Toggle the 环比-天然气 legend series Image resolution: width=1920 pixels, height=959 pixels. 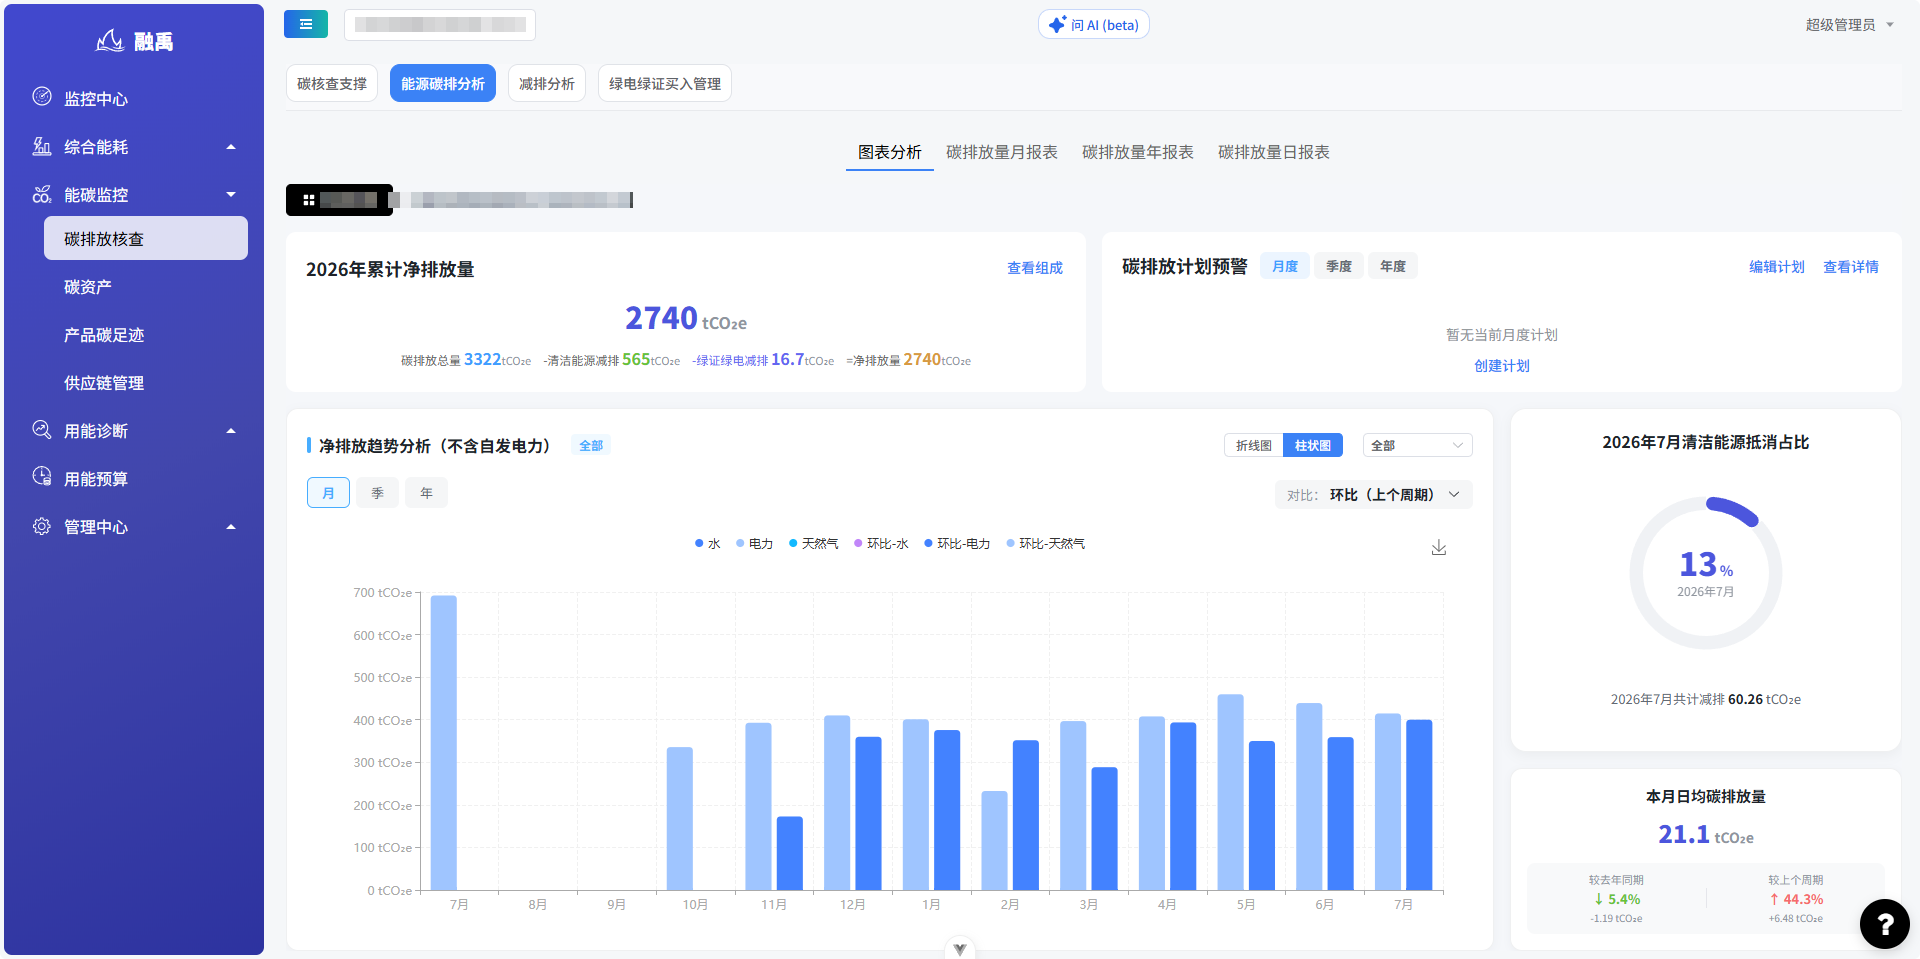(1045, 544)
